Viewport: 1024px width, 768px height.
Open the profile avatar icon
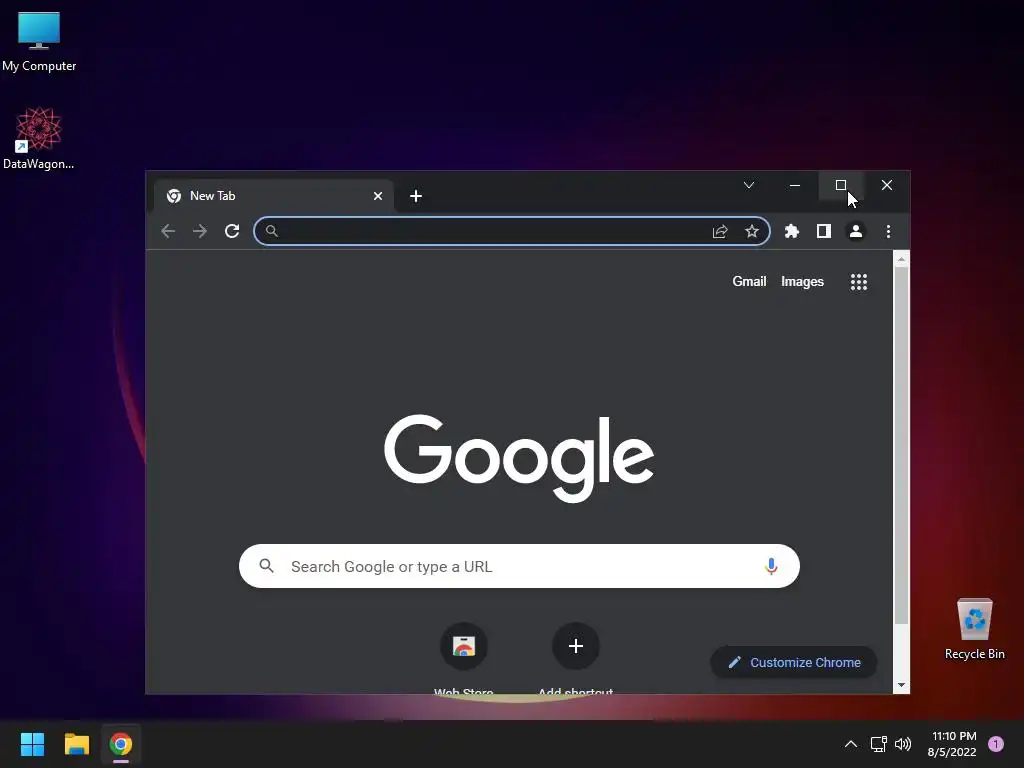pos(856,231)
